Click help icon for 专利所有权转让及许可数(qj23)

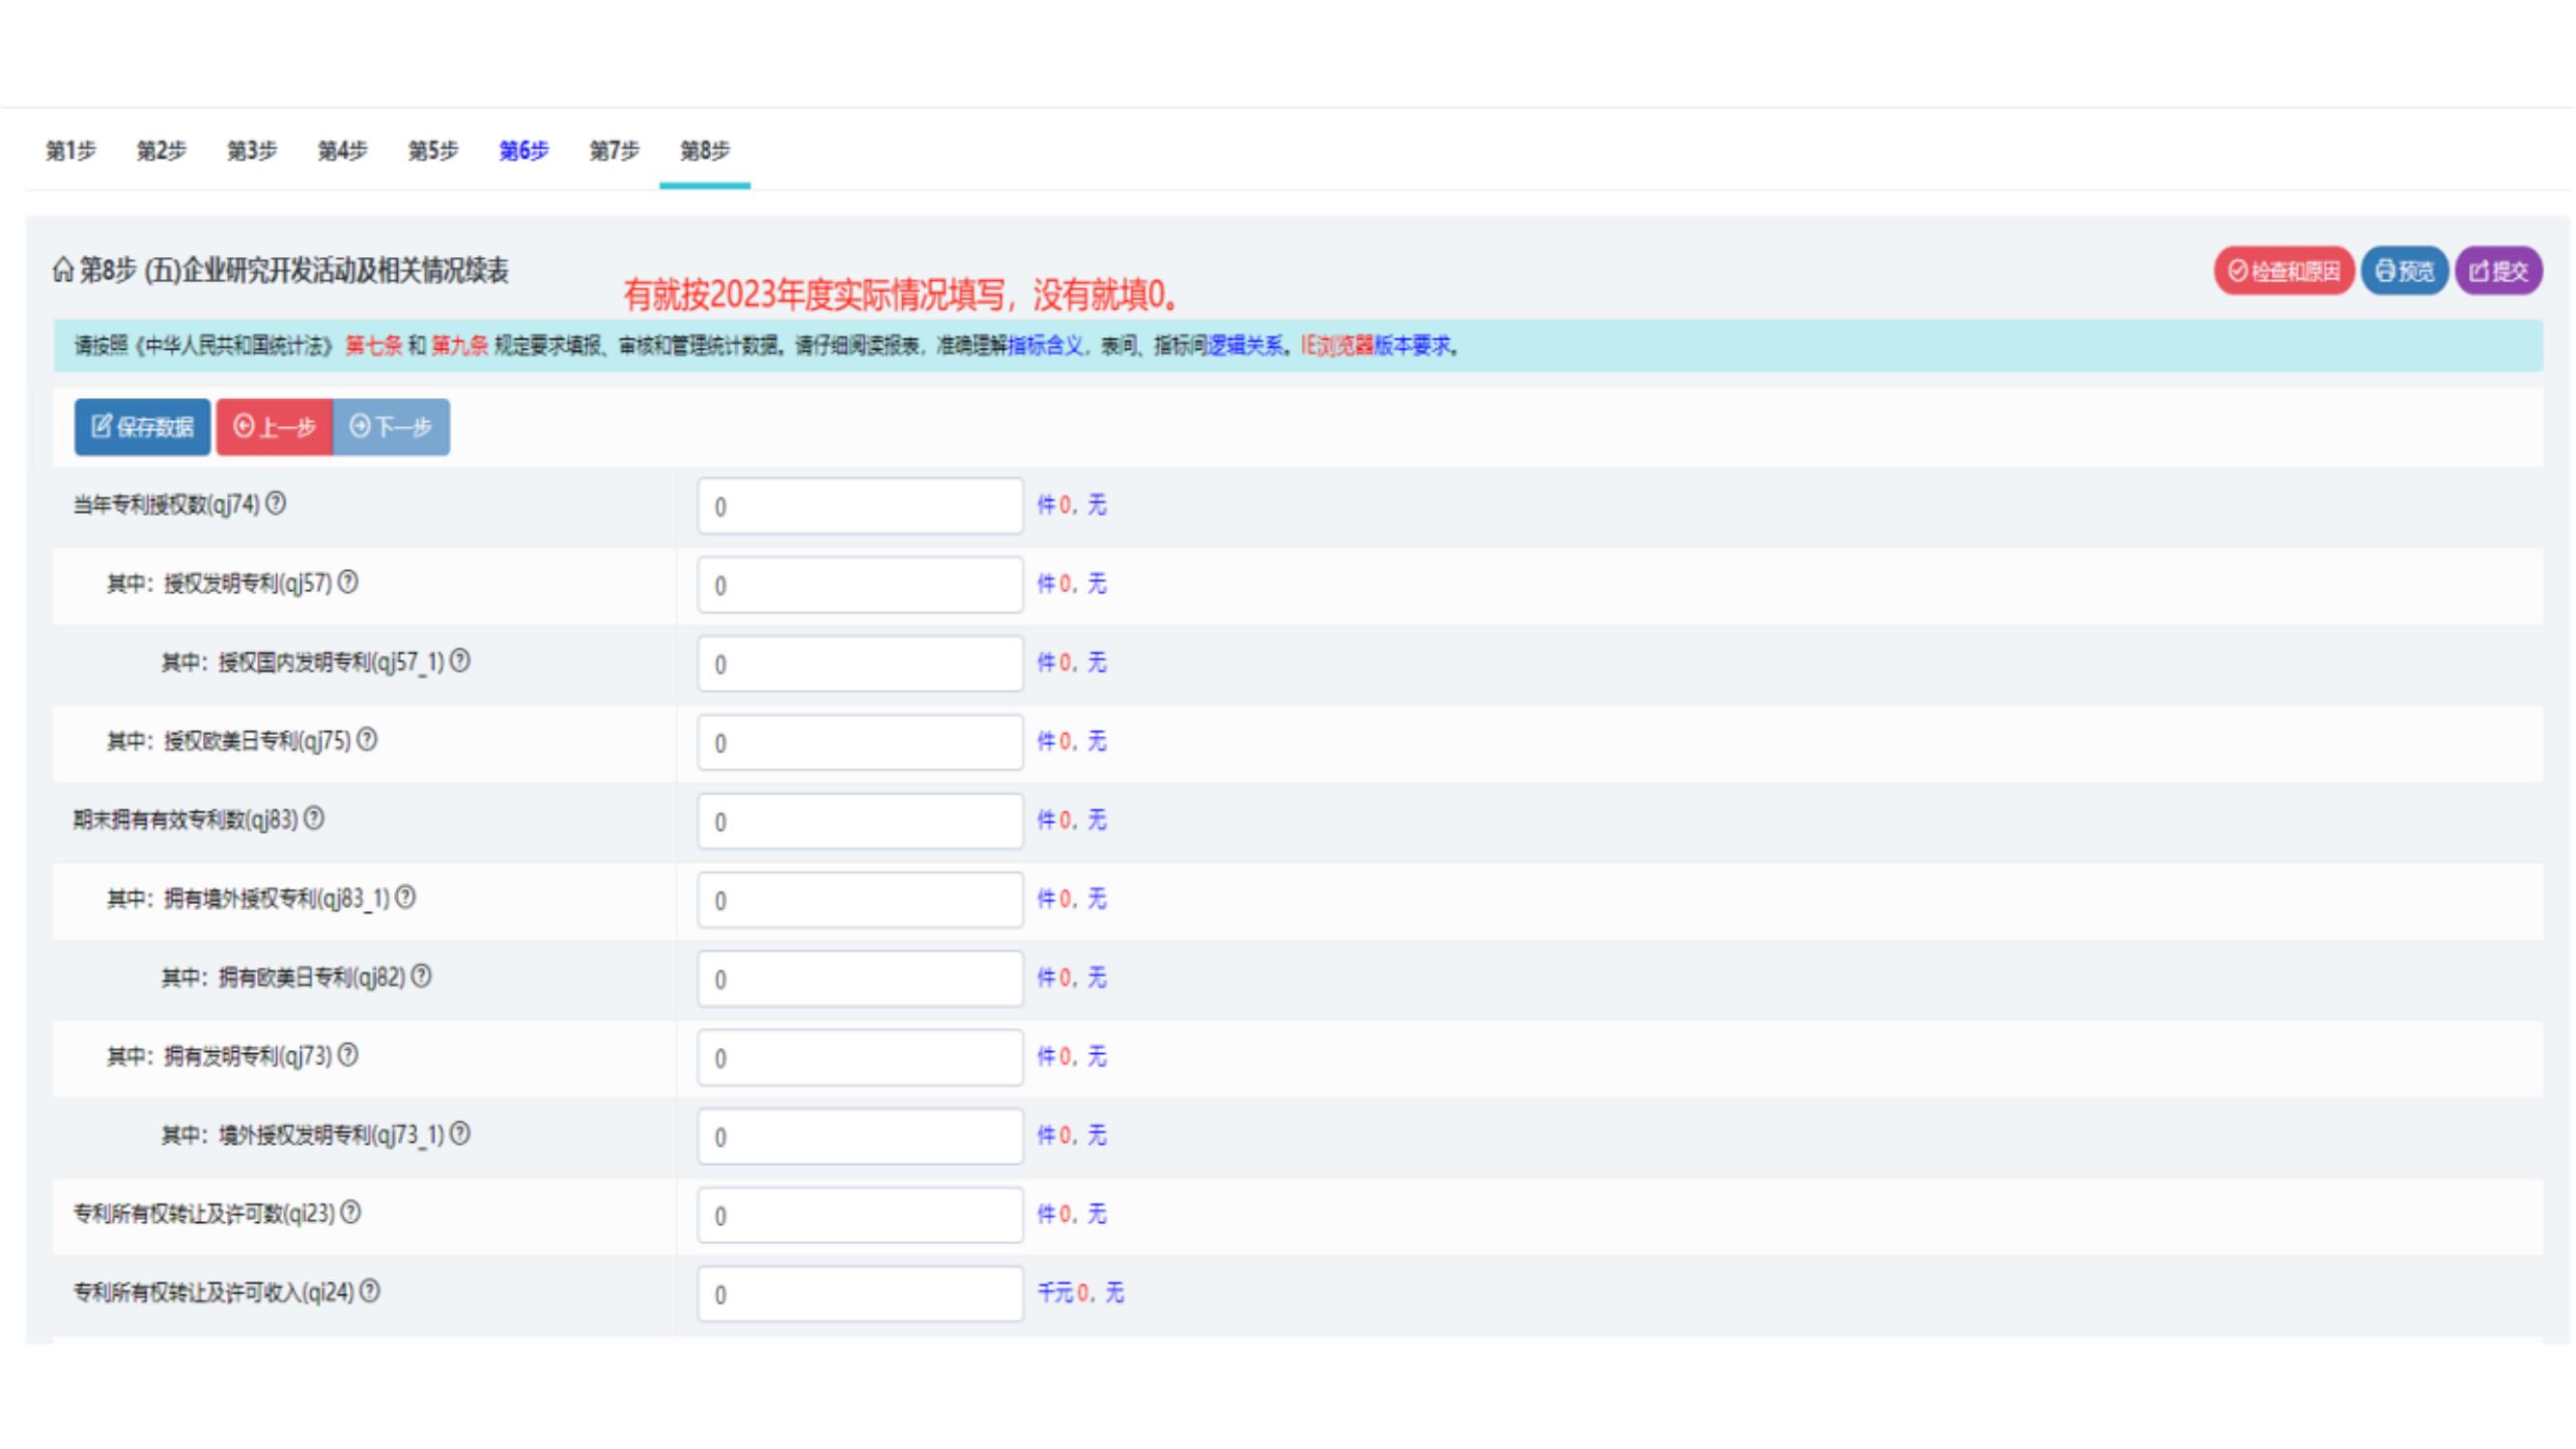tap(350, 1213)
